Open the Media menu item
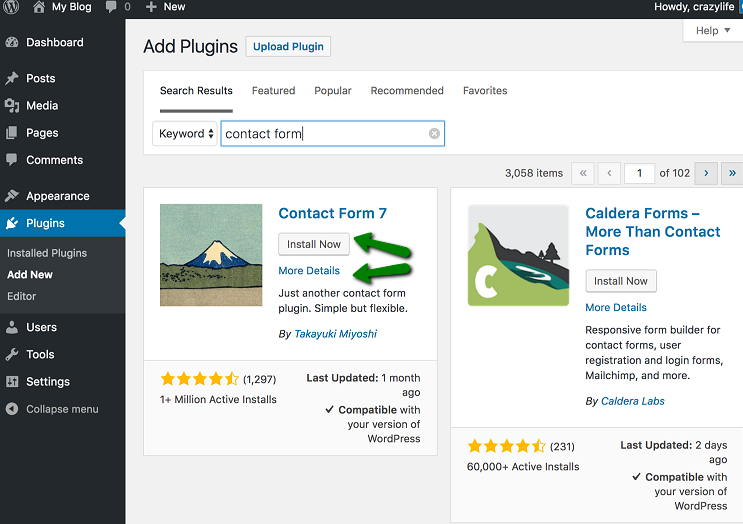Viewport: 743px width, 524px height. pyautogui.click(x=63, y=106)
